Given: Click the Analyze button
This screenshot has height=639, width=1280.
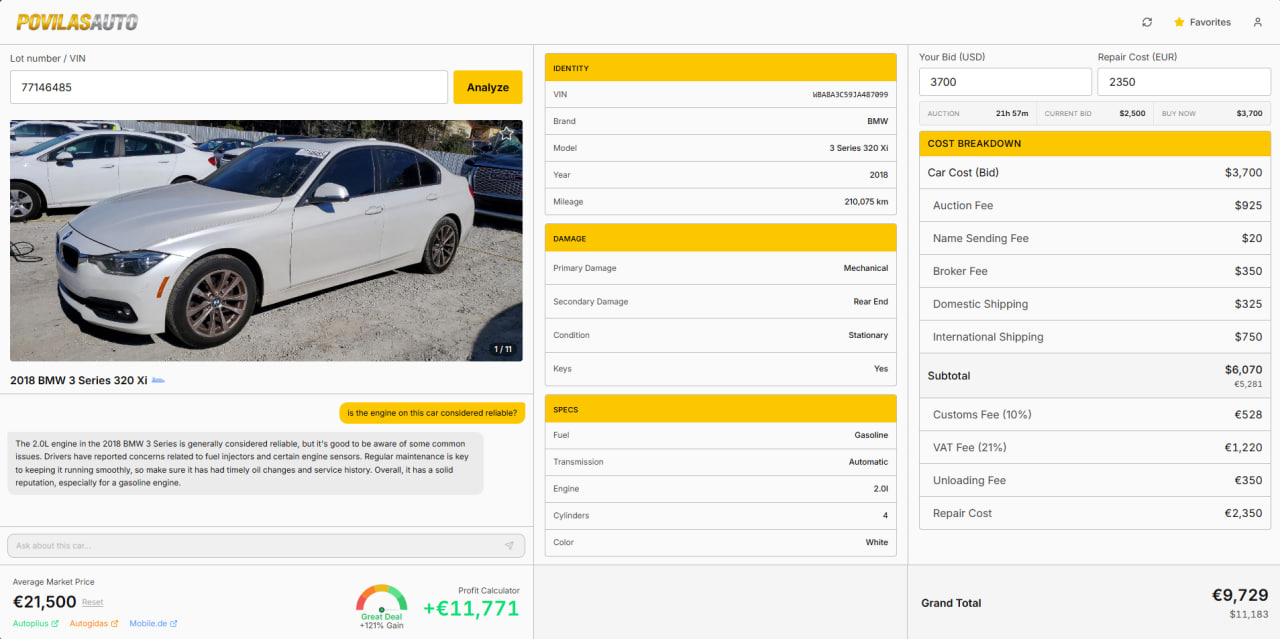Looking at the screenshot, I should (488, 87).
